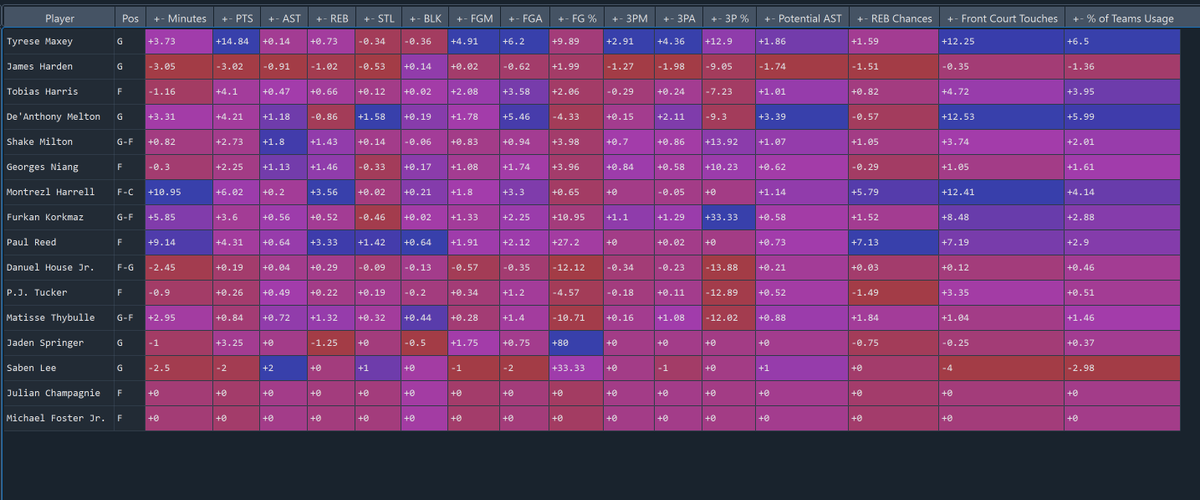Viewport: 1200px width, 500px height.
Task: Select Furkan Korkmaz's +10.95 FG % cell
Action: pyautogui.click(x=578, y=216)
